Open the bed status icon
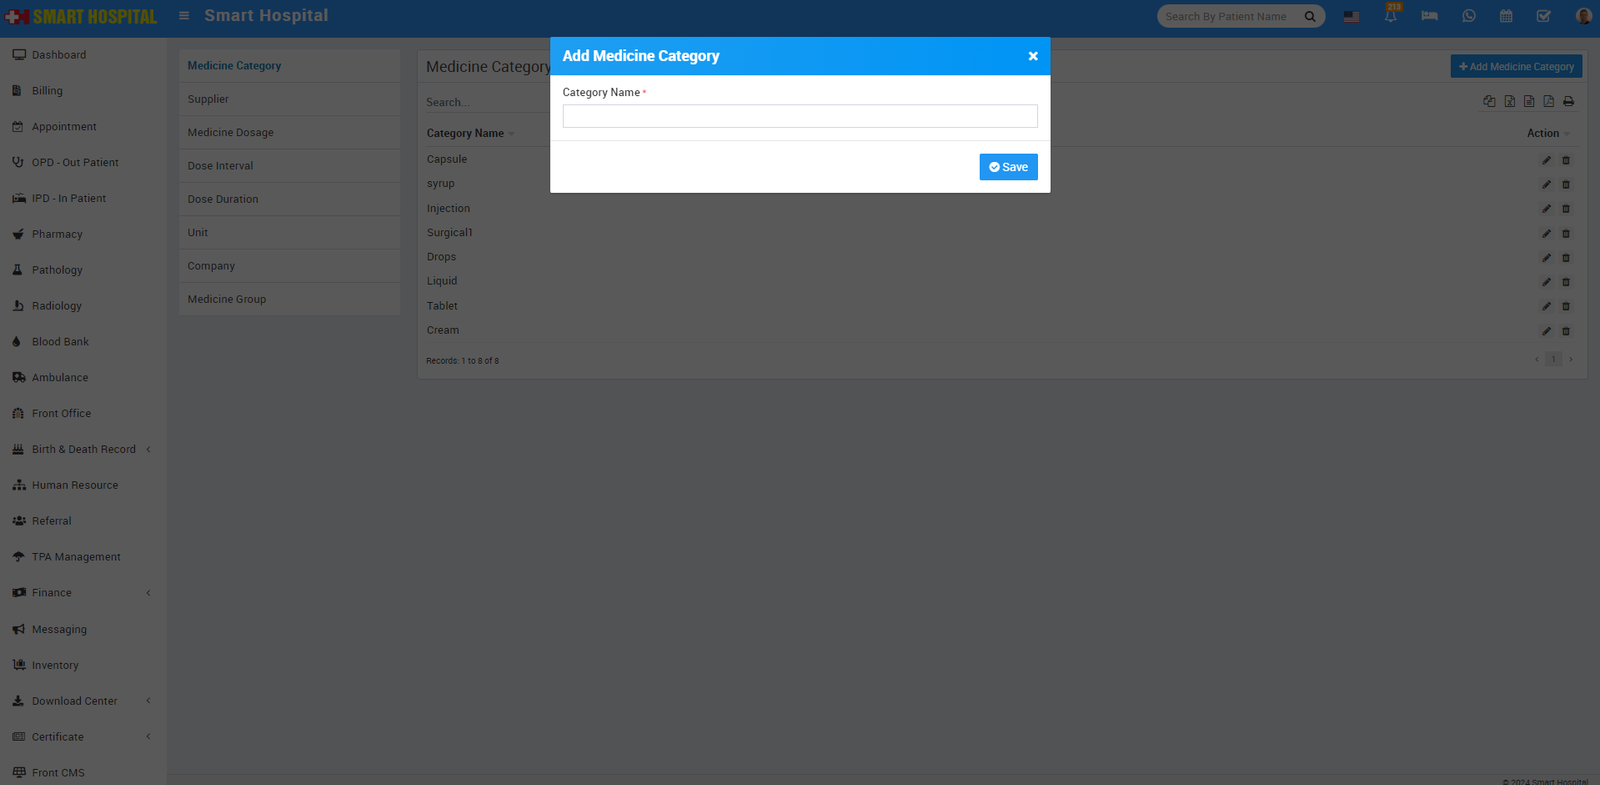Image resolution: width=1600 pixels, height=785 pixels. tap(1429, 17)
